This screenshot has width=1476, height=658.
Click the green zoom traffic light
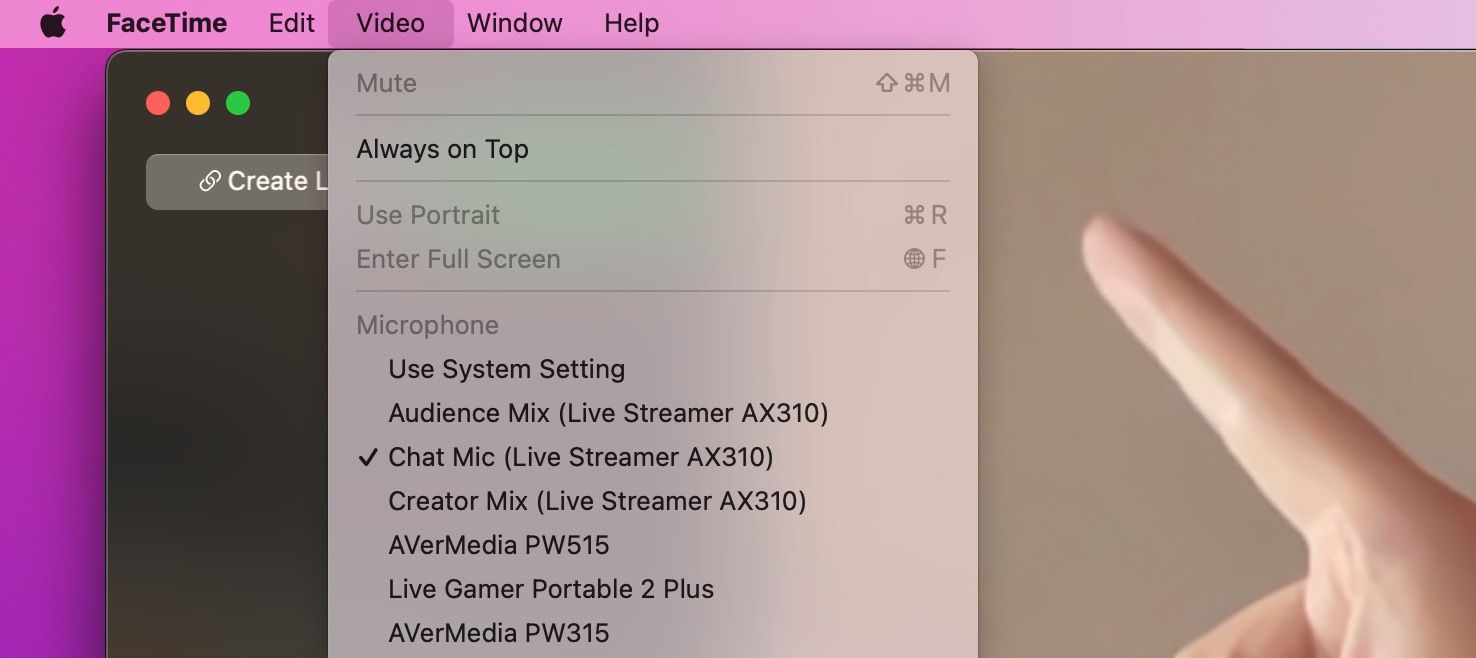coord(238,102)
